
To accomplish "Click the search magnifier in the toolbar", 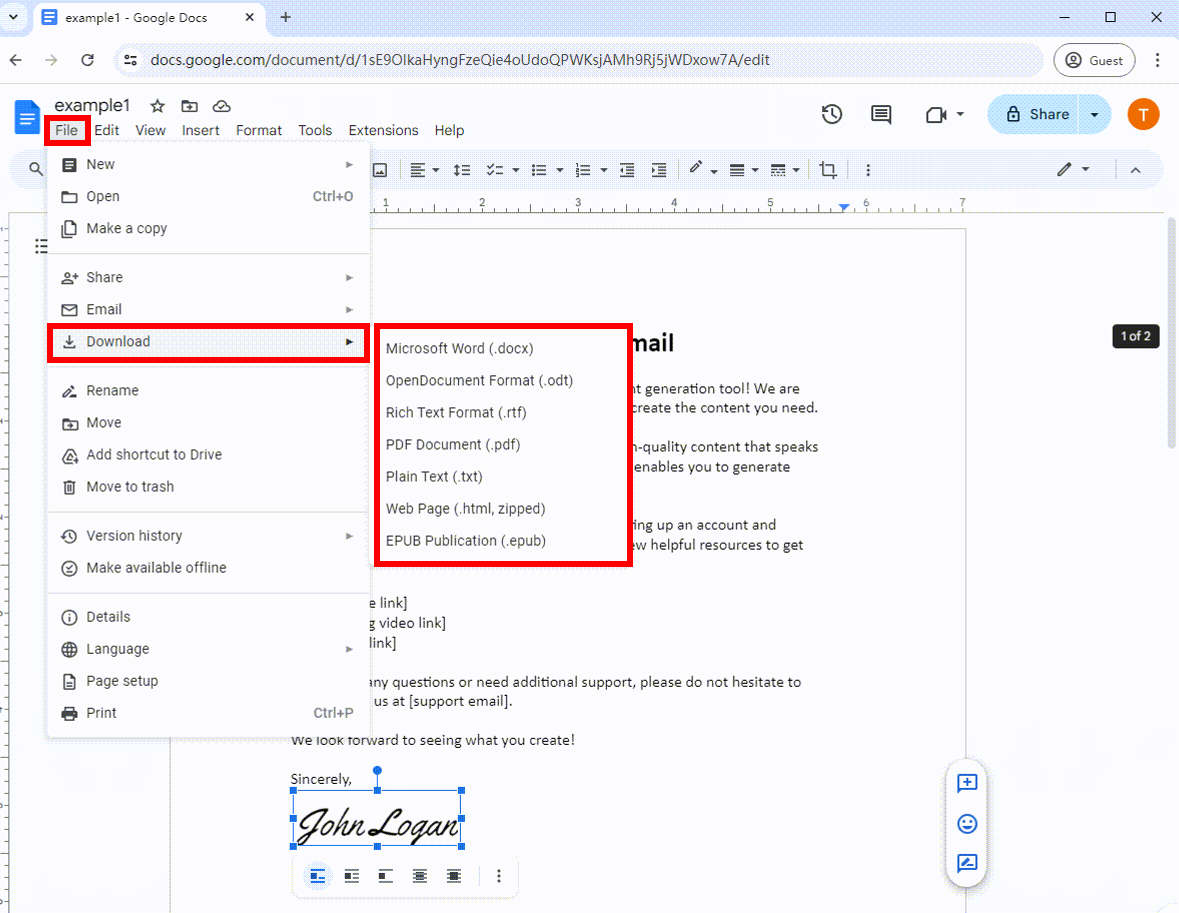I will pyautogui.click(x=35, y=169).
